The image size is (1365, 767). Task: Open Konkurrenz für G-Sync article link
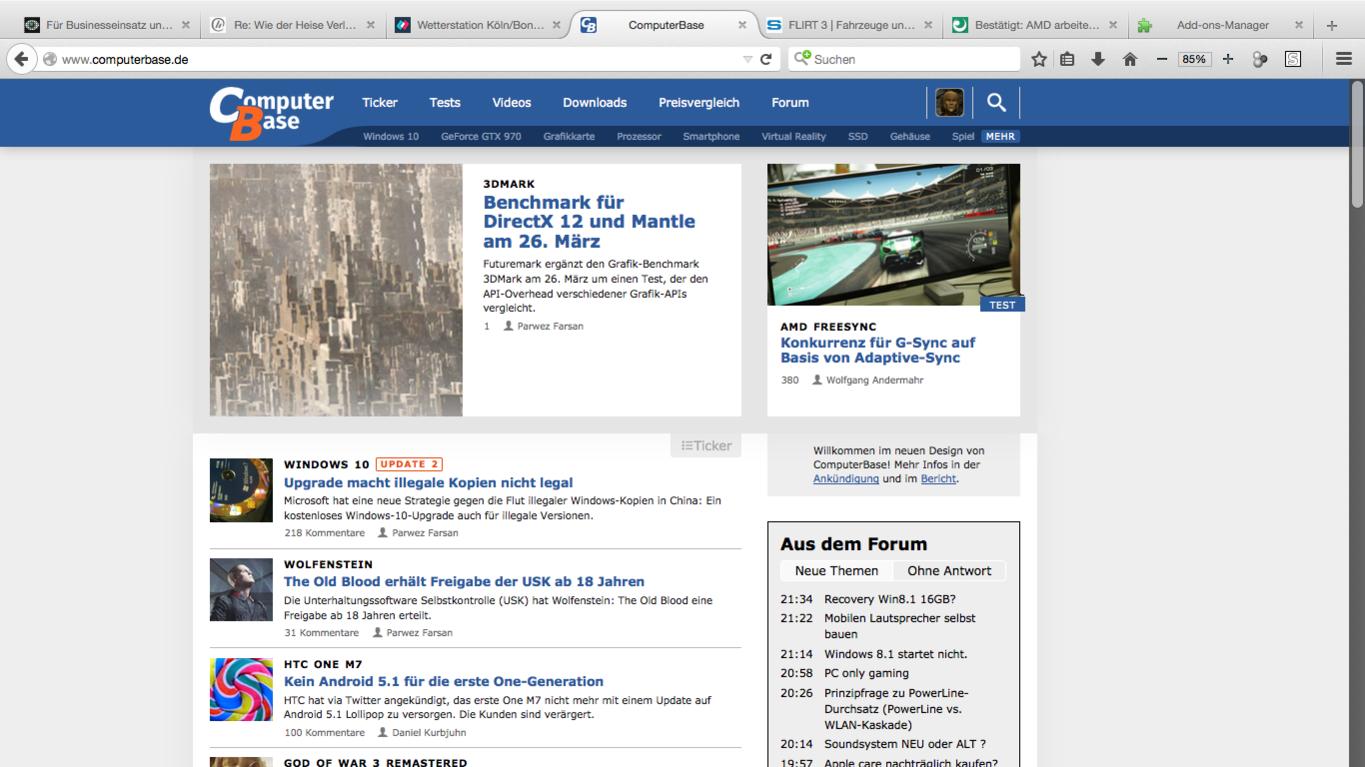point(877,350)
